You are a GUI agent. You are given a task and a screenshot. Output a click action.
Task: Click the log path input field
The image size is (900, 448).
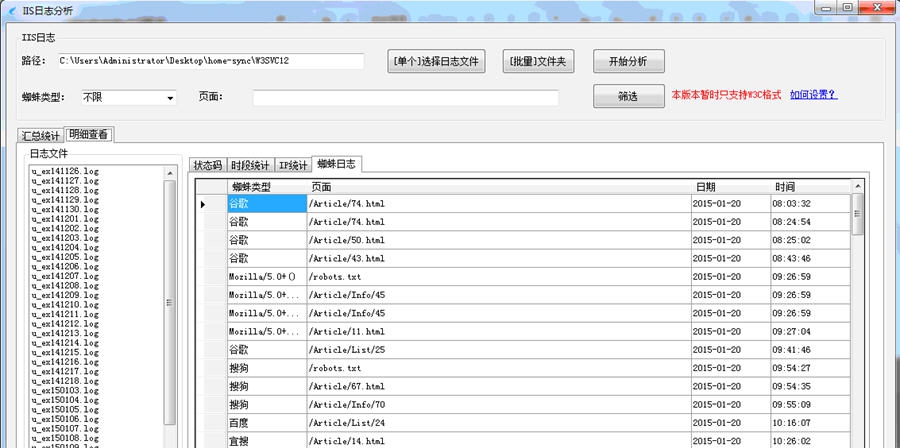[211, 61]
